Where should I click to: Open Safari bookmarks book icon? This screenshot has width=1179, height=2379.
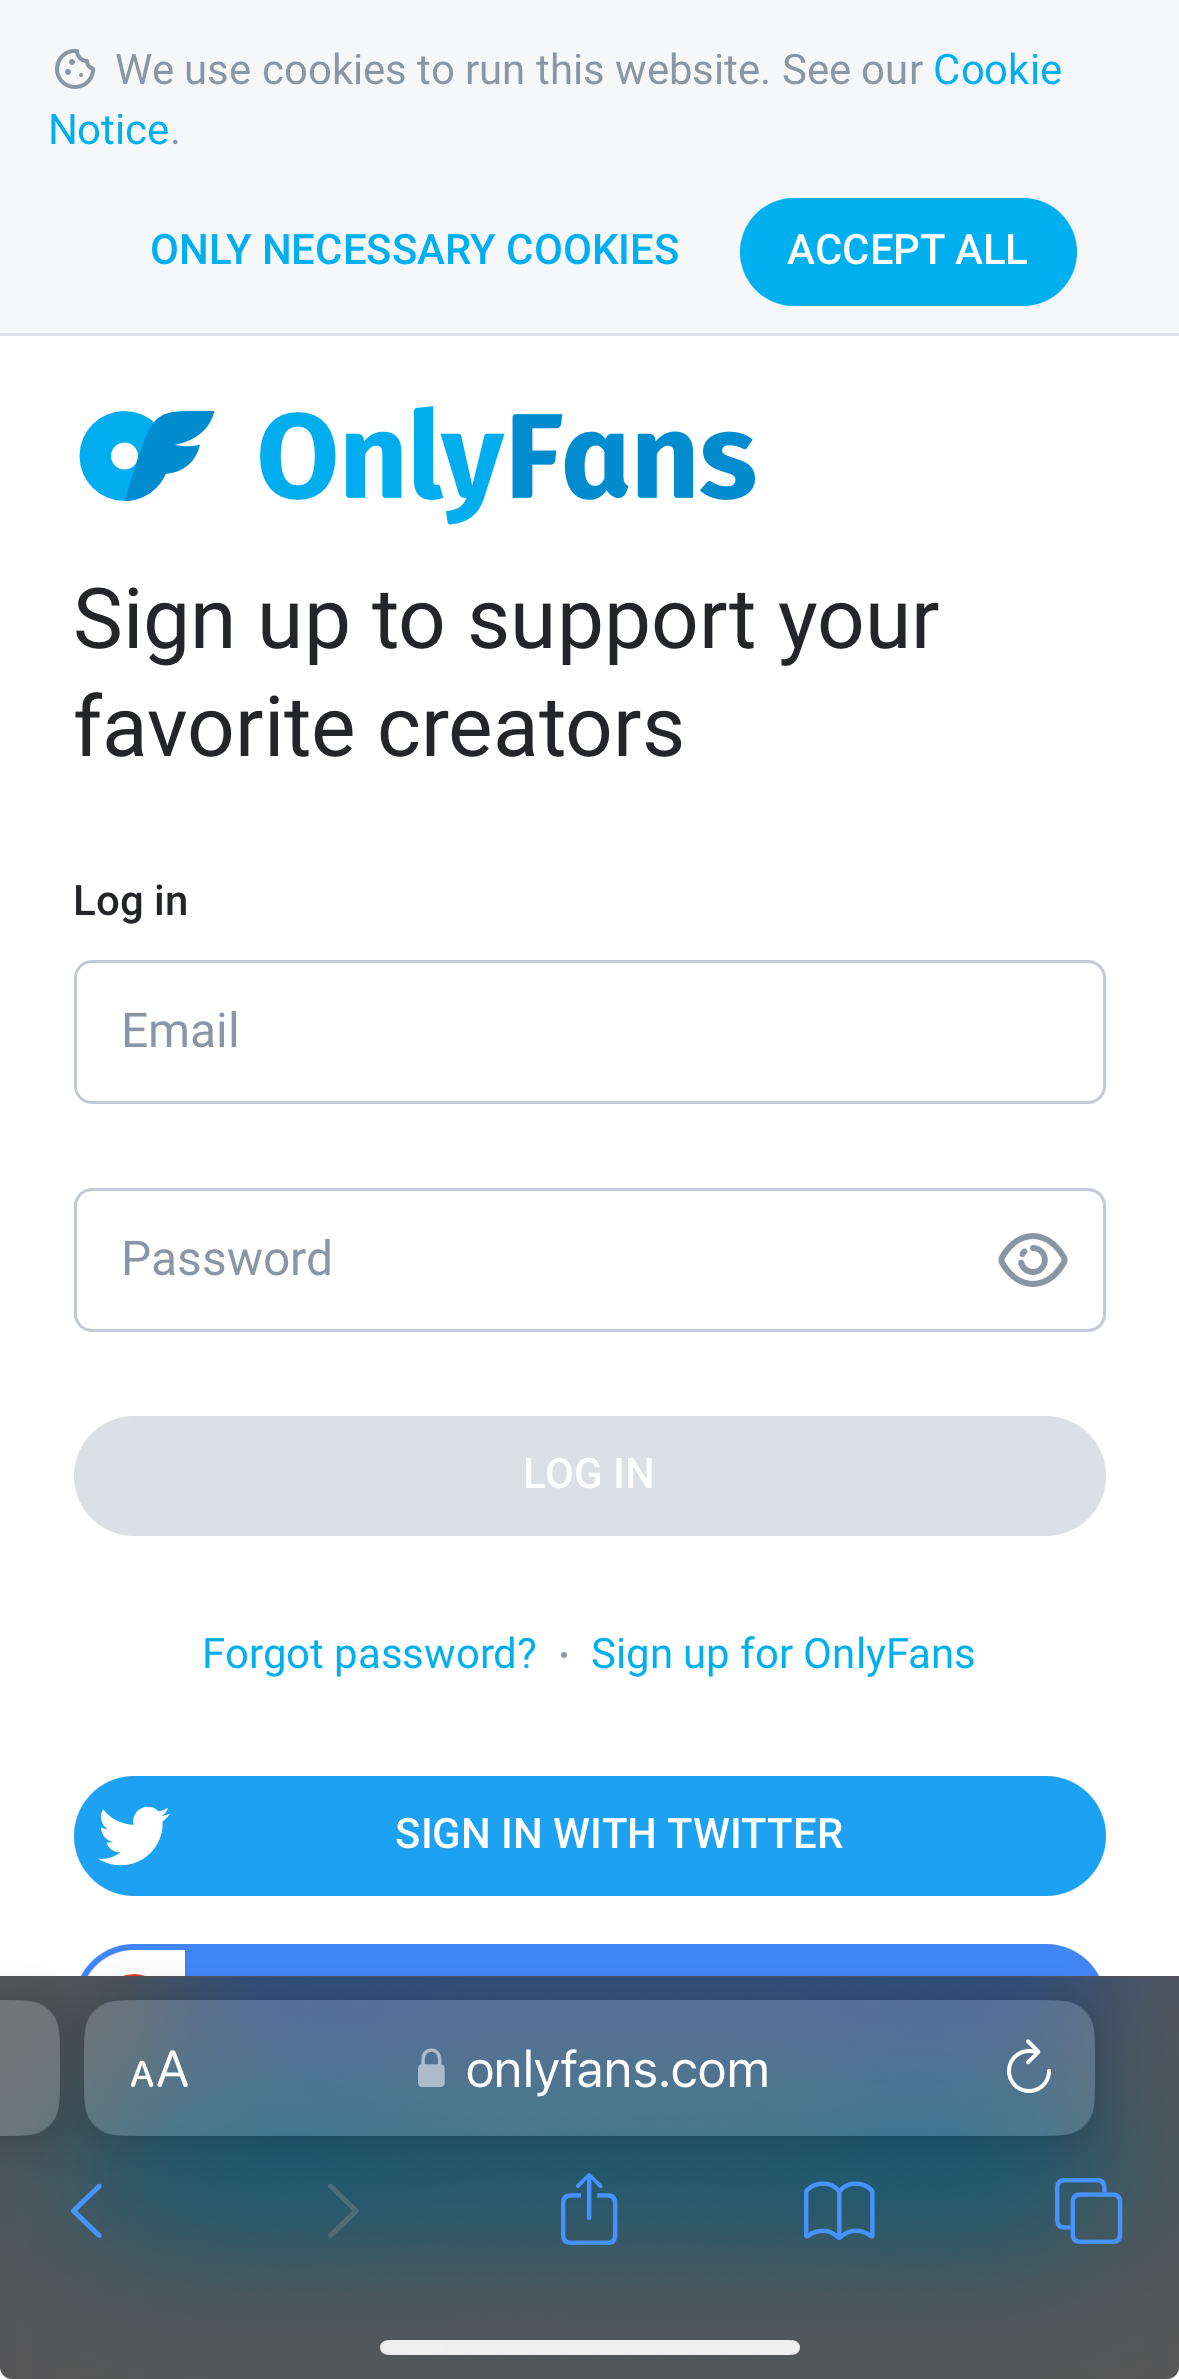(x=839, y=2210)
